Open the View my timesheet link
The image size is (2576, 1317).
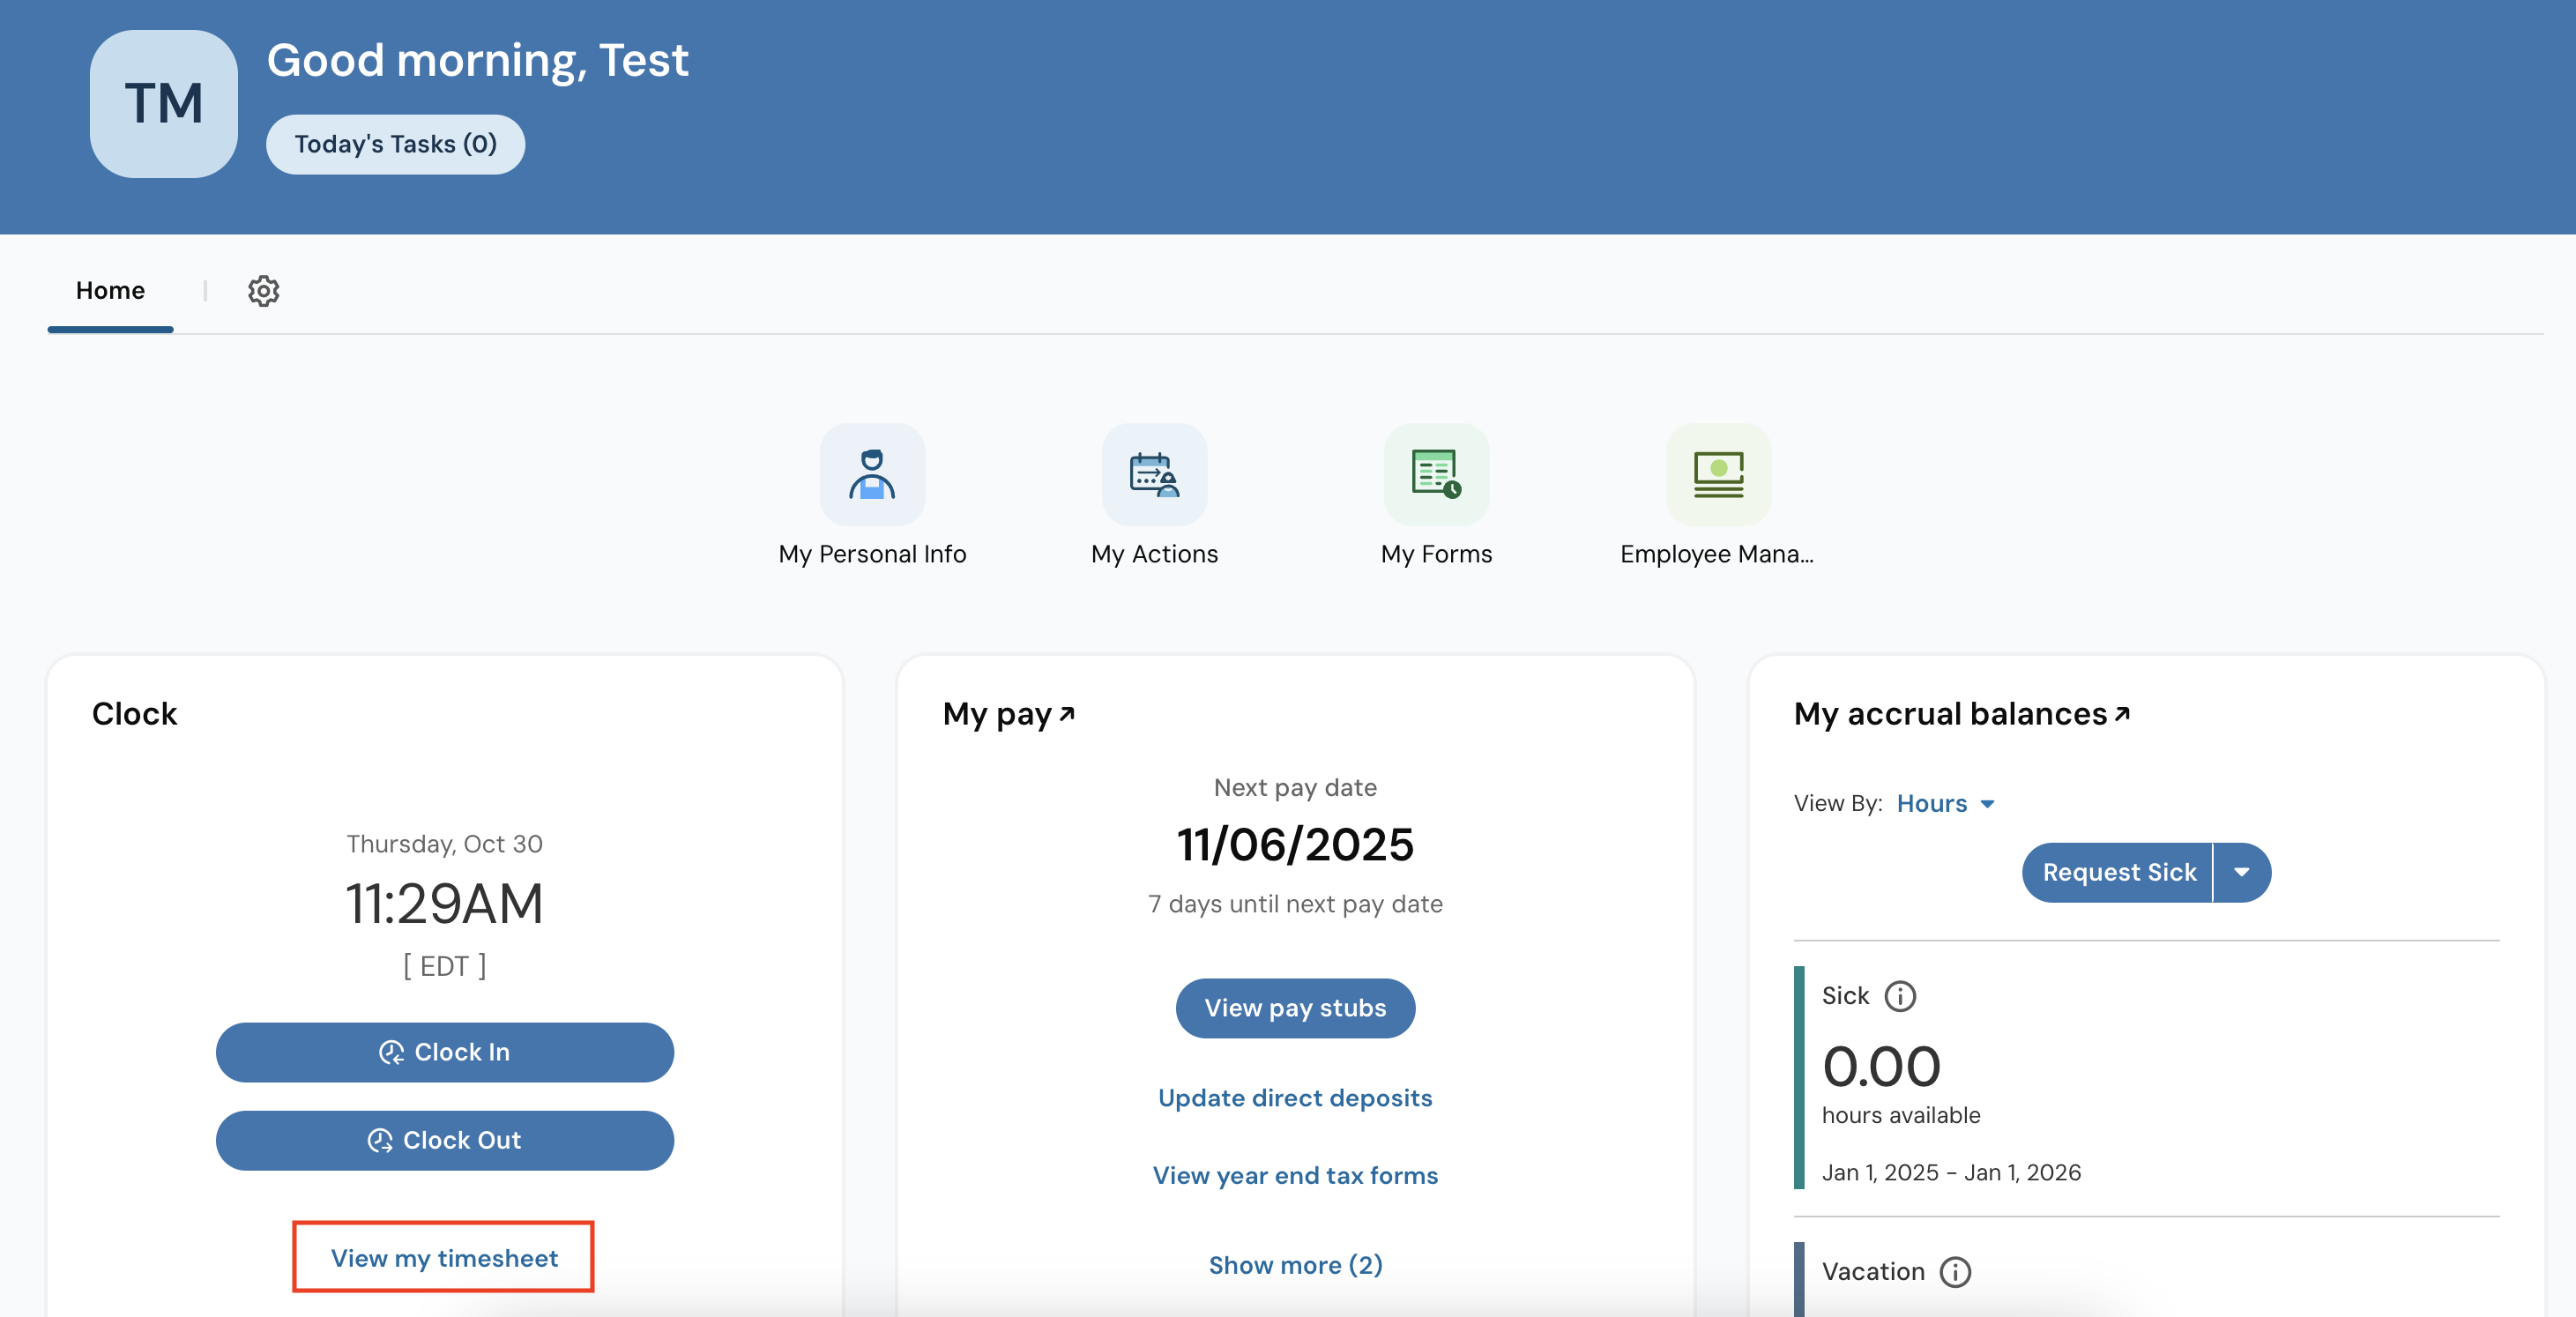(444, 1258)
